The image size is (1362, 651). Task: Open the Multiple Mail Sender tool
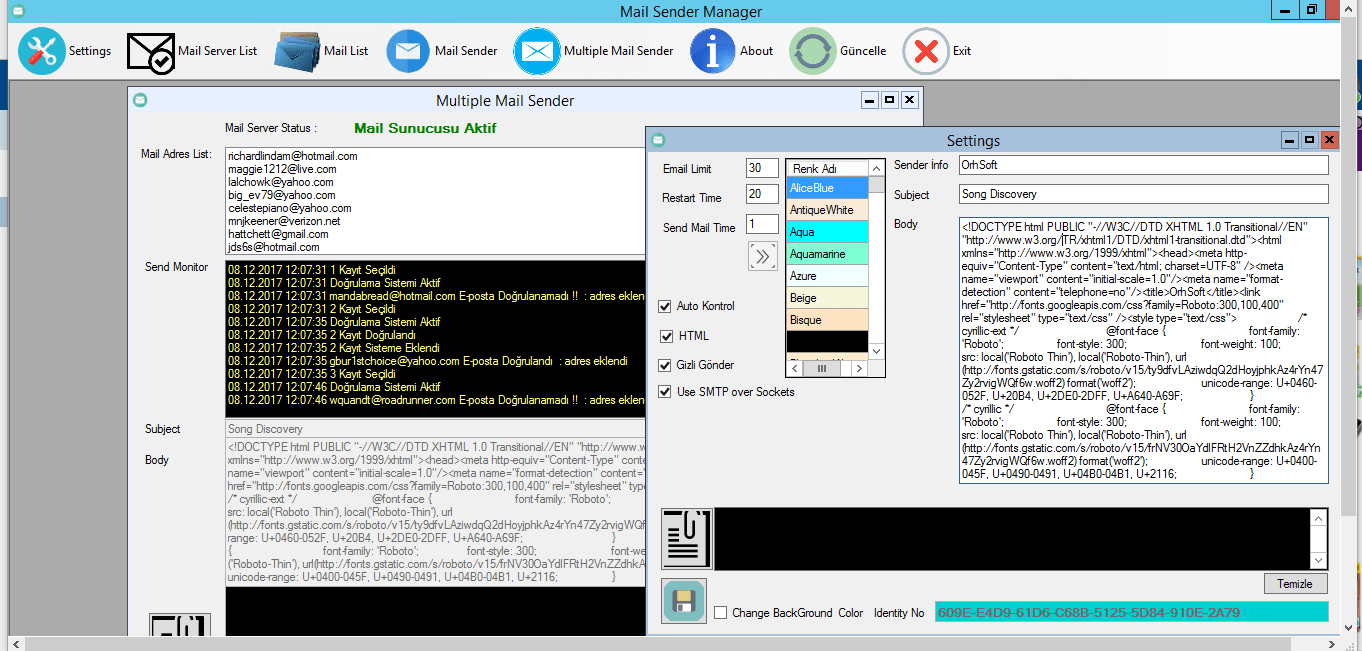pyautogui.click(x=537, y=51)
